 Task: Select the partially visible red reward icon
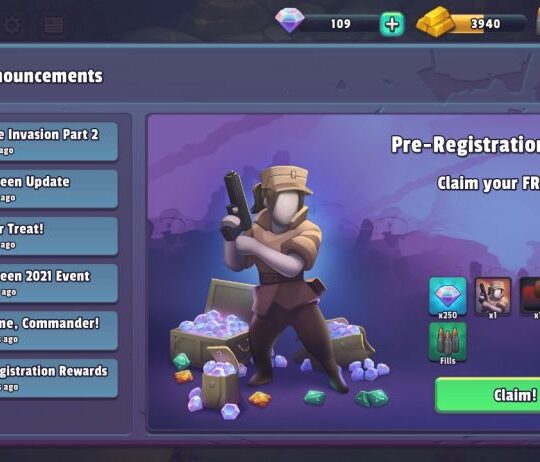pyautogui.click(x=530, y=298)
